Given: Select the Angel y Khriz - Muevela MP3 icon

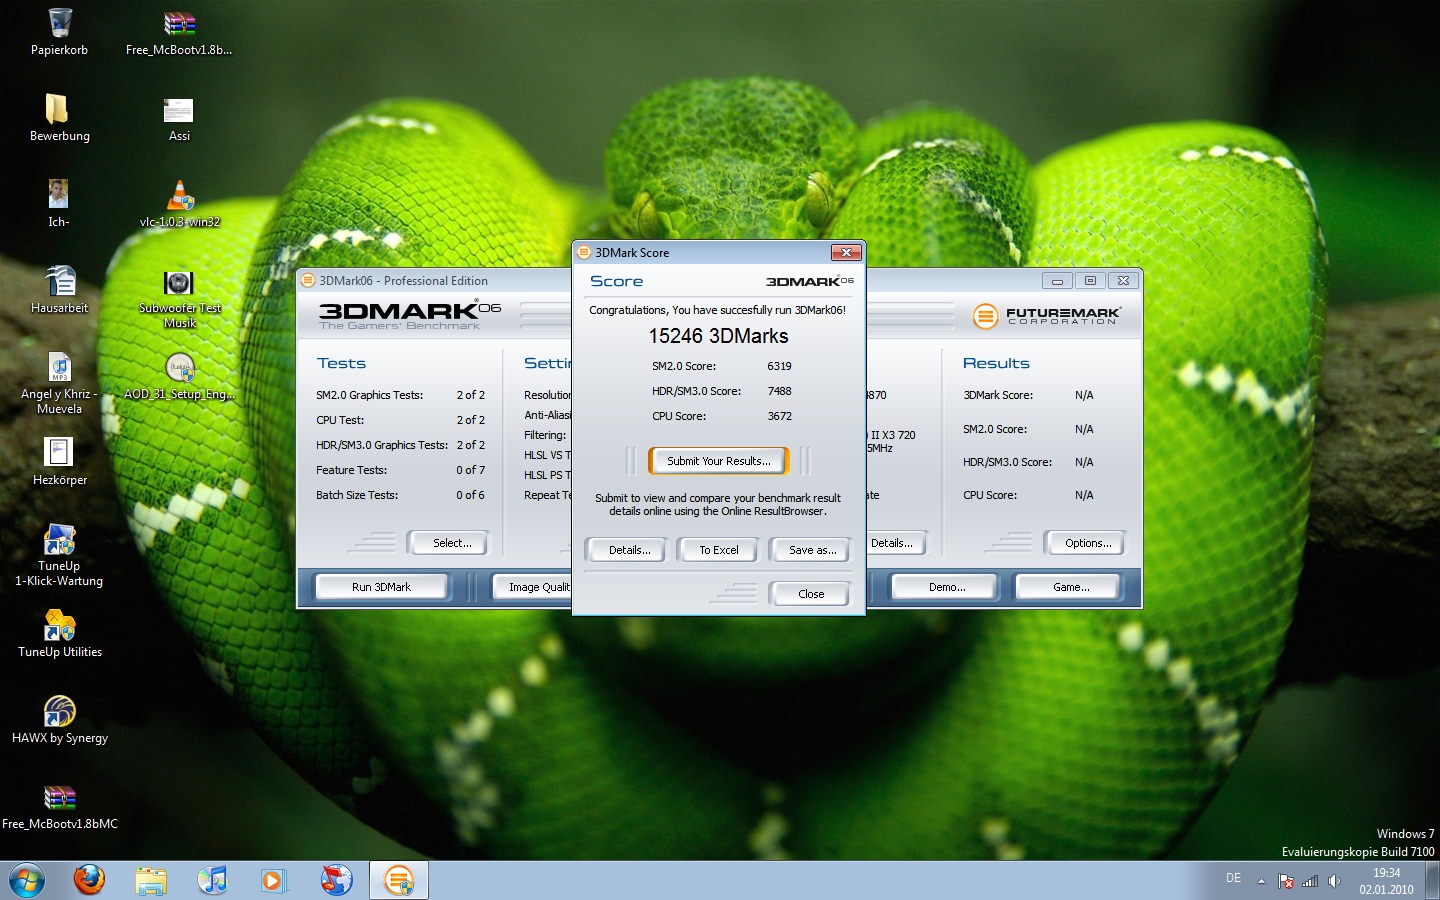Looking at the screenshot, I should [x=59, y=384].
